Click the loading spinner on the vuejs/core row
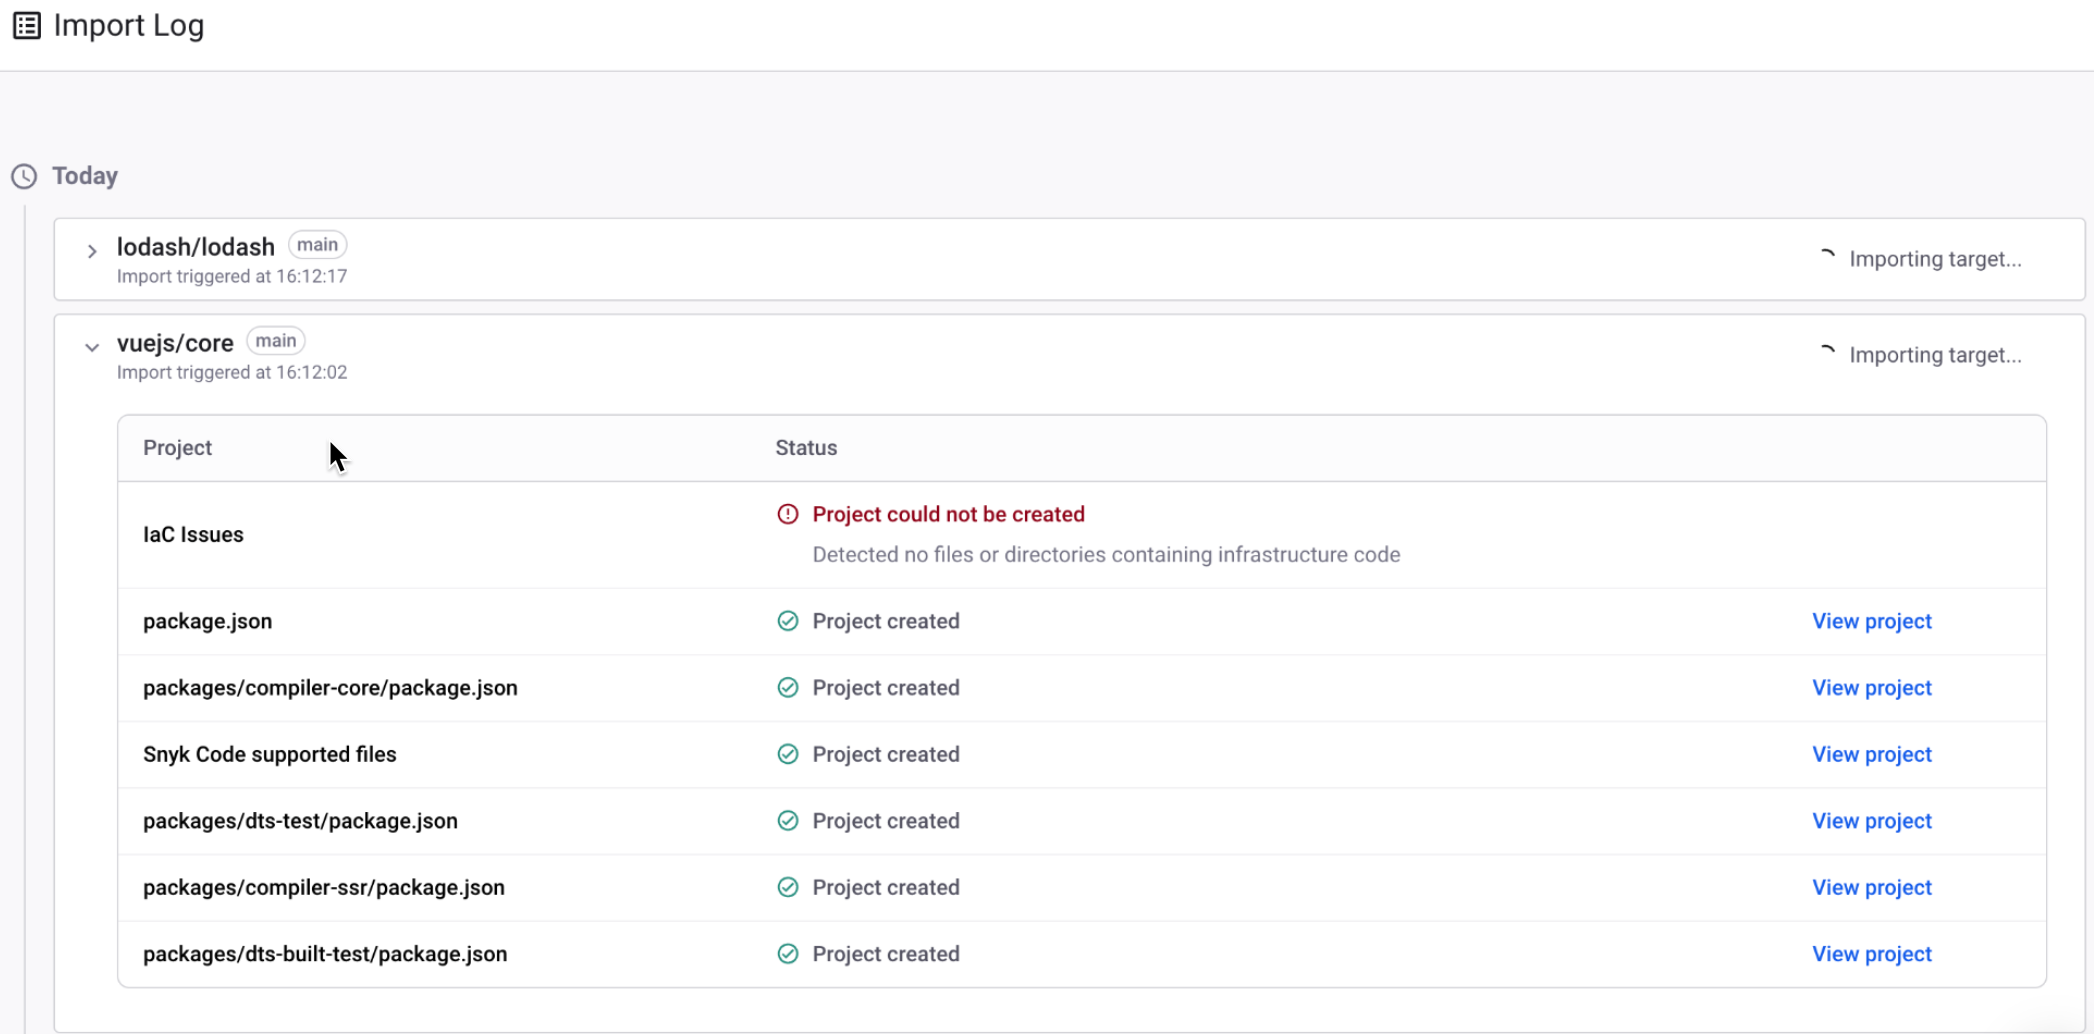The height and width of the screenshot is (1034, 2094). pyautogui.click(x=1826, y=354)
